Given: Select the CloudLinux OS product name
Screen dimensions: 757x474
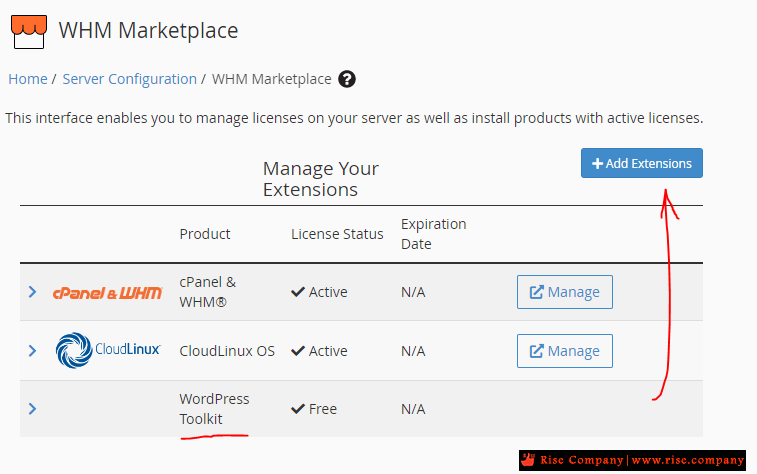Looking at the screenshot, I should click(x=227, y=351).
